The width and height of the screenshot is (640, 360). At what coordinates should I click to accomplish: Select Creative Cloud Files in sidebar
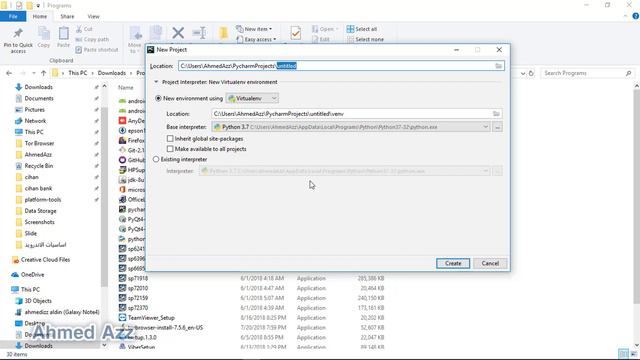coord(45,260)
